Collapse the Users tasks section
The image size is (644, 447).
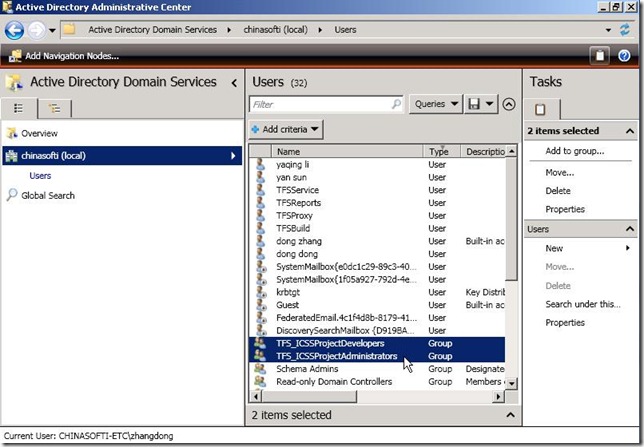coord(630,229)
